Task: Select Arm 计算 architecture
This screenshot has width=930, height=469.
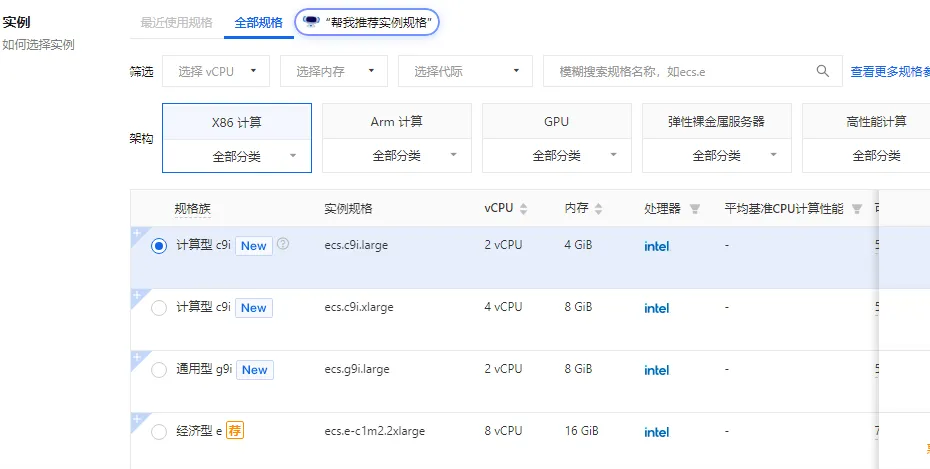Action: pyautogui.click(x=397, y=122)
